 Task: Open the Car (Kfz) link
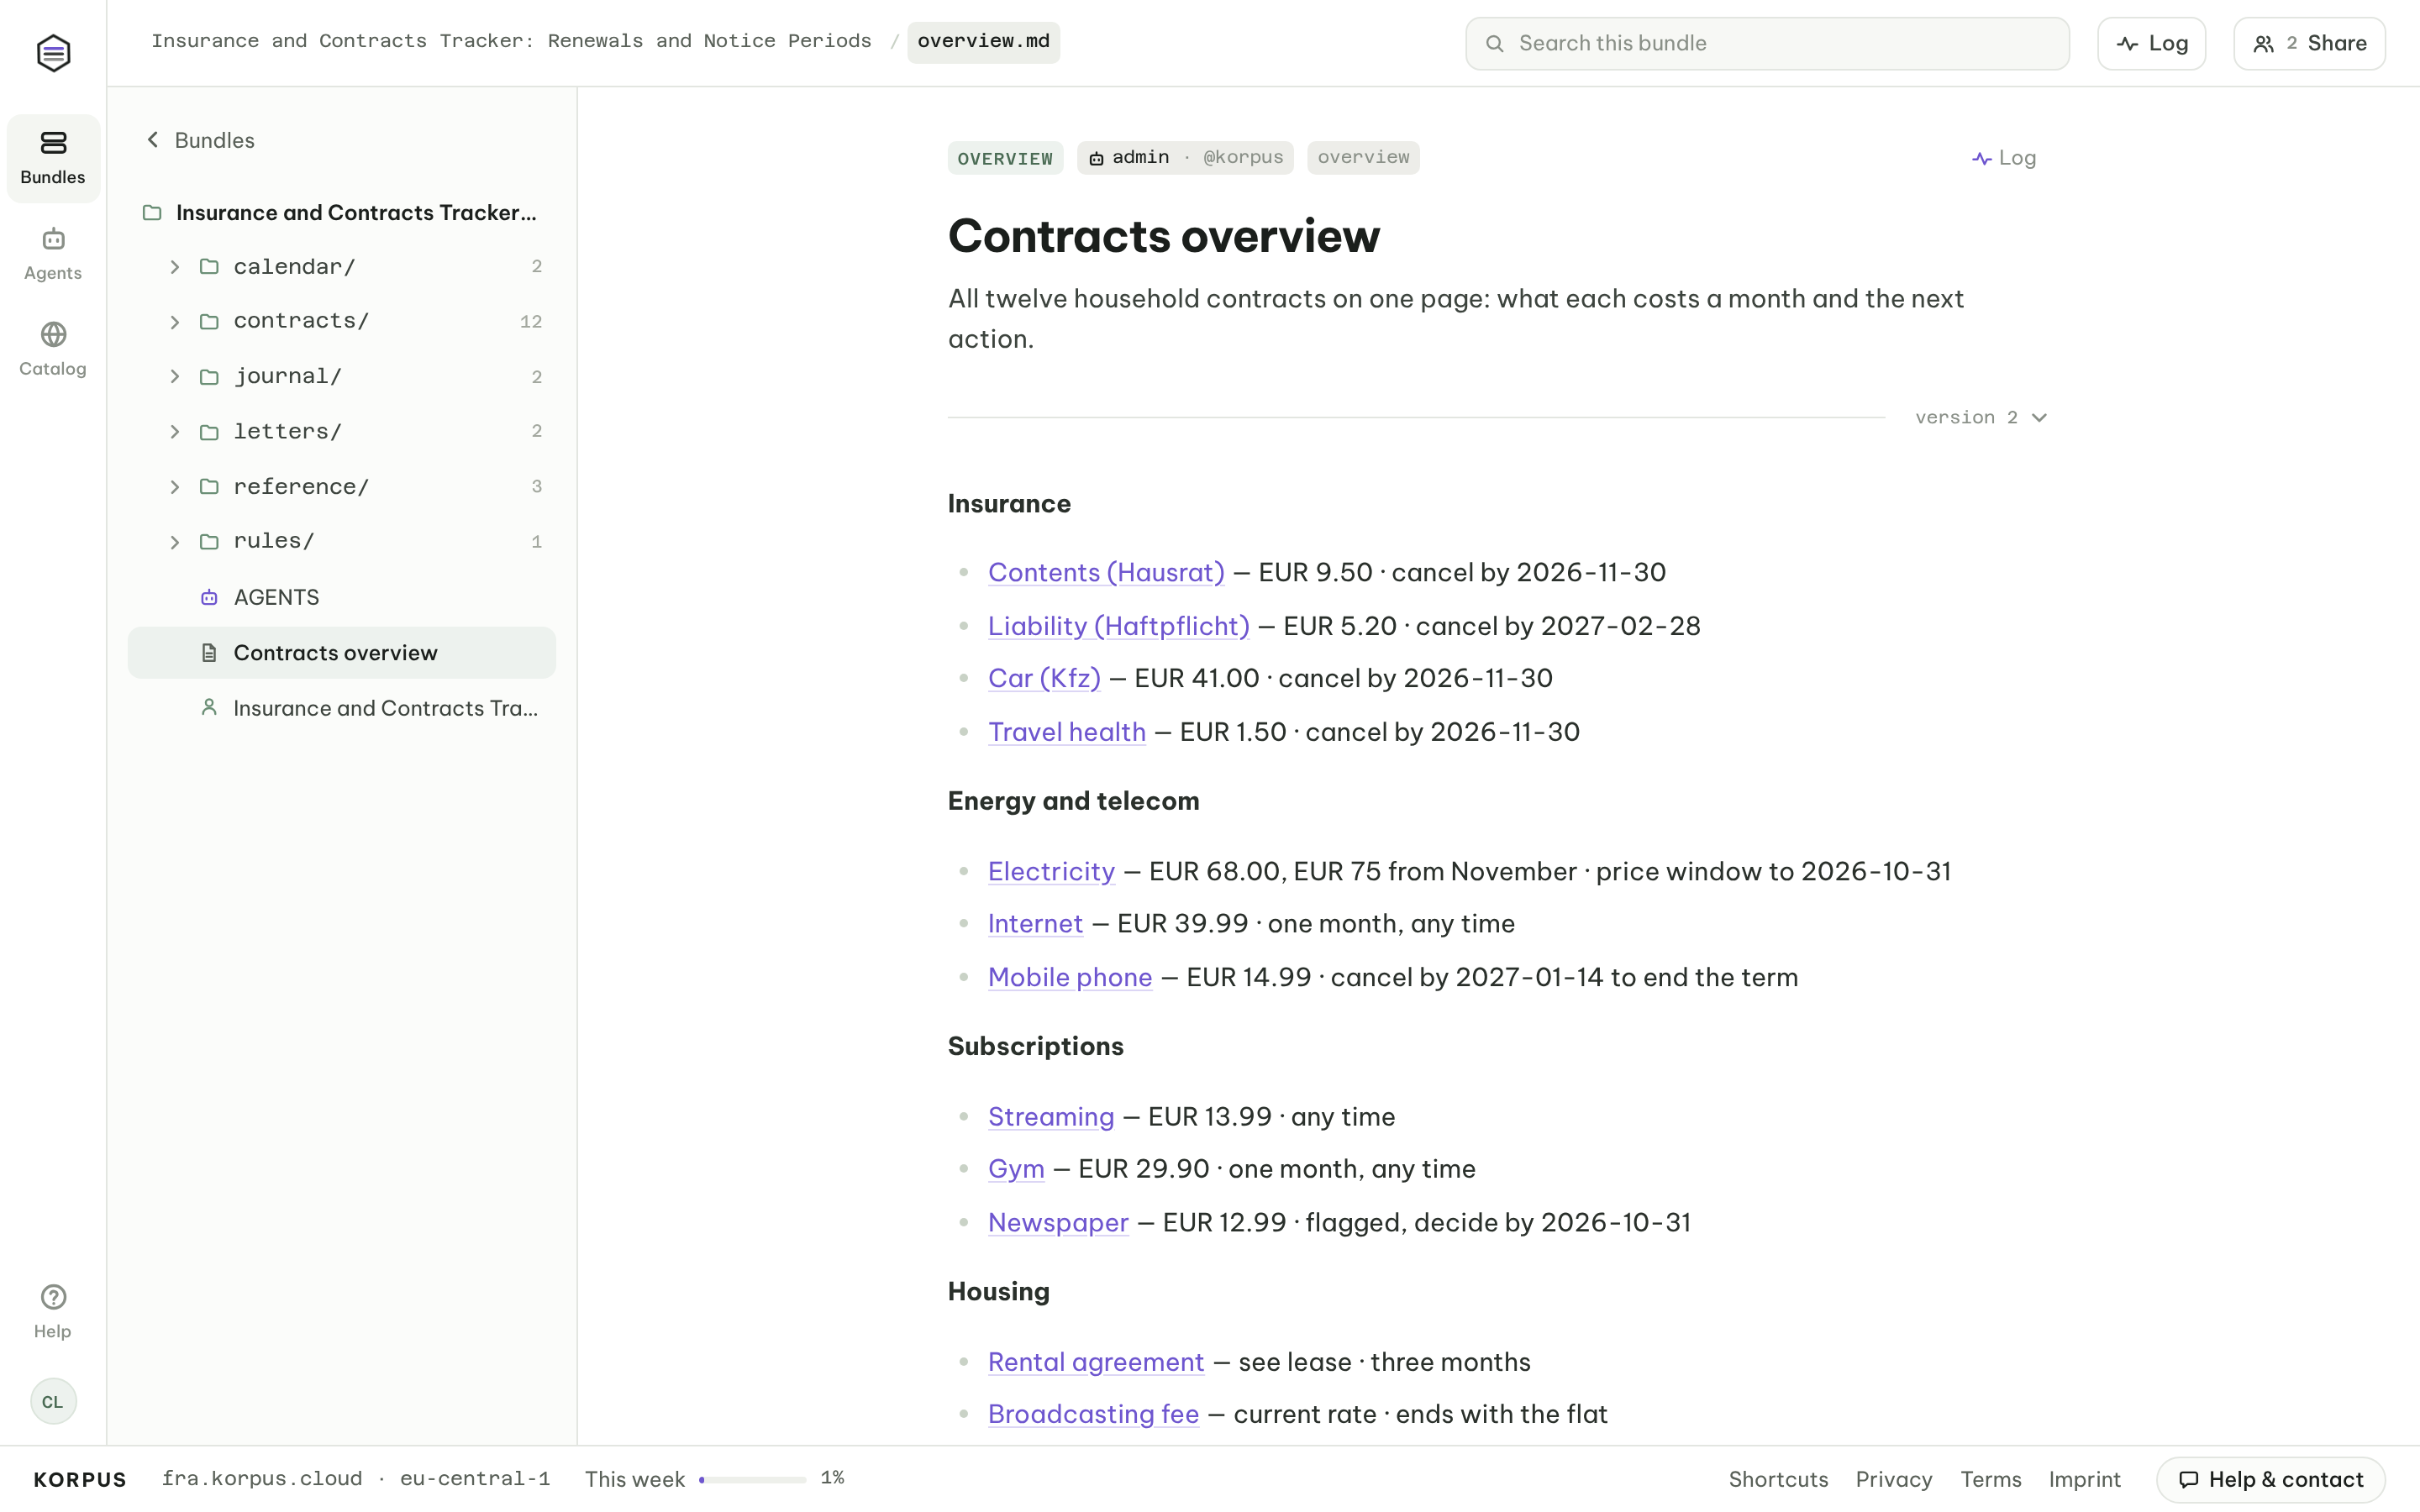pyautogui.click(x=1044, y=679)
